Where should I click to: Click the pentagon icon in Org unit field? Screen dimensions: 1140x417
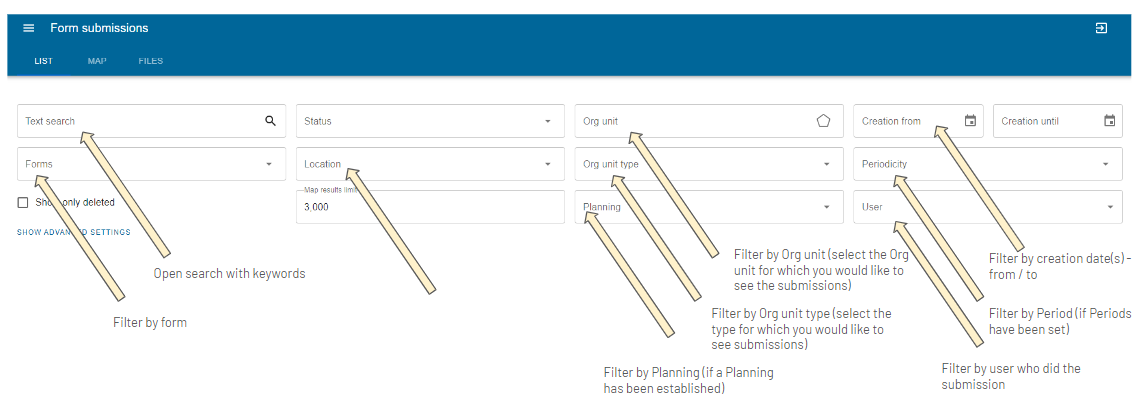pos(823,121)
